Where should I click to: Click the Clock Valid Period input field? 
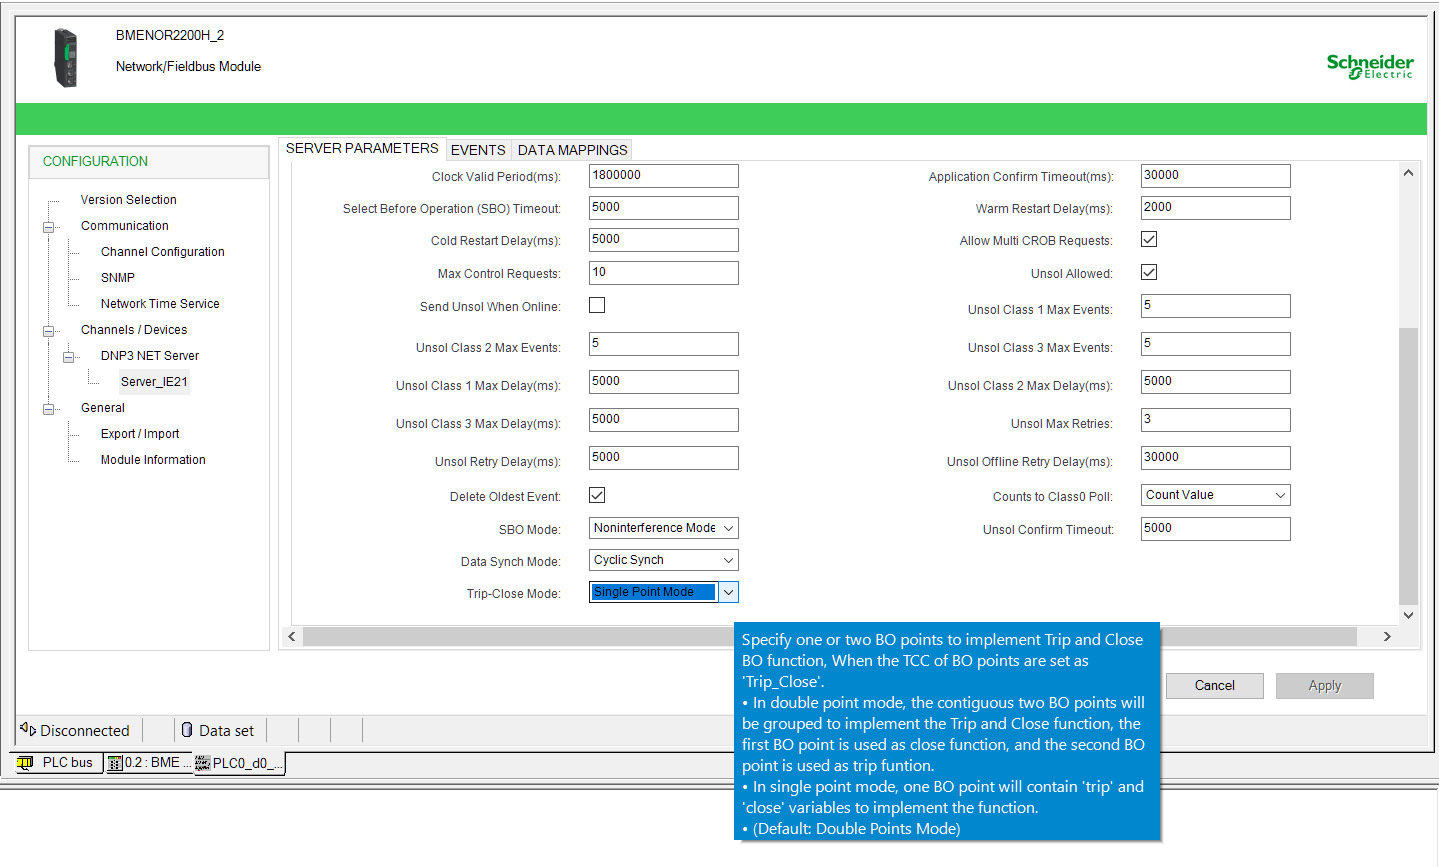(x=664, y=176)
